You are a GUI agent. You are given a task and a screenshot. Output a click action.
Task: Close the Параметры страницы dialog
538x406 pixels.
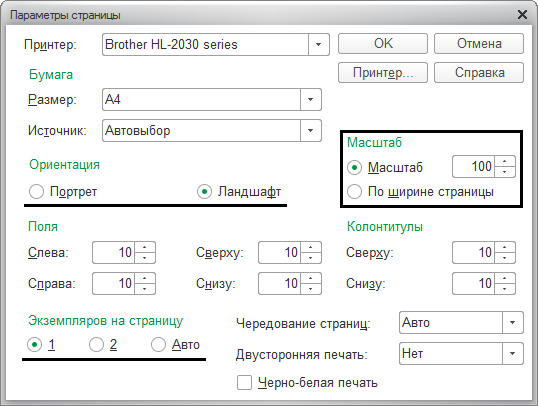coord(522,15)
